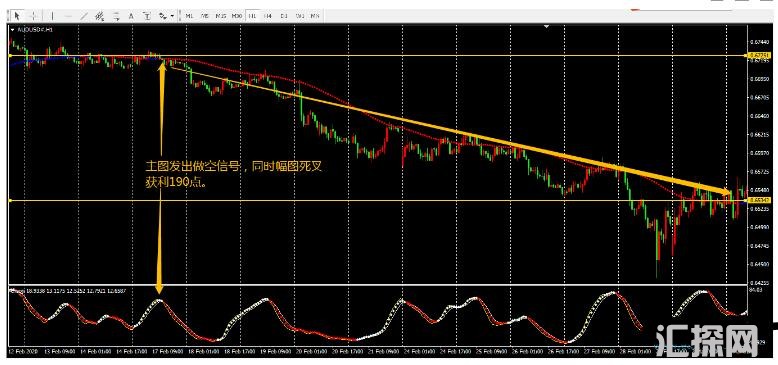The image size is (778, 365).
Task: Expand the AUDUSD,H1 chart title triangle
Action: pyautogui.click(x=12, y=30)
